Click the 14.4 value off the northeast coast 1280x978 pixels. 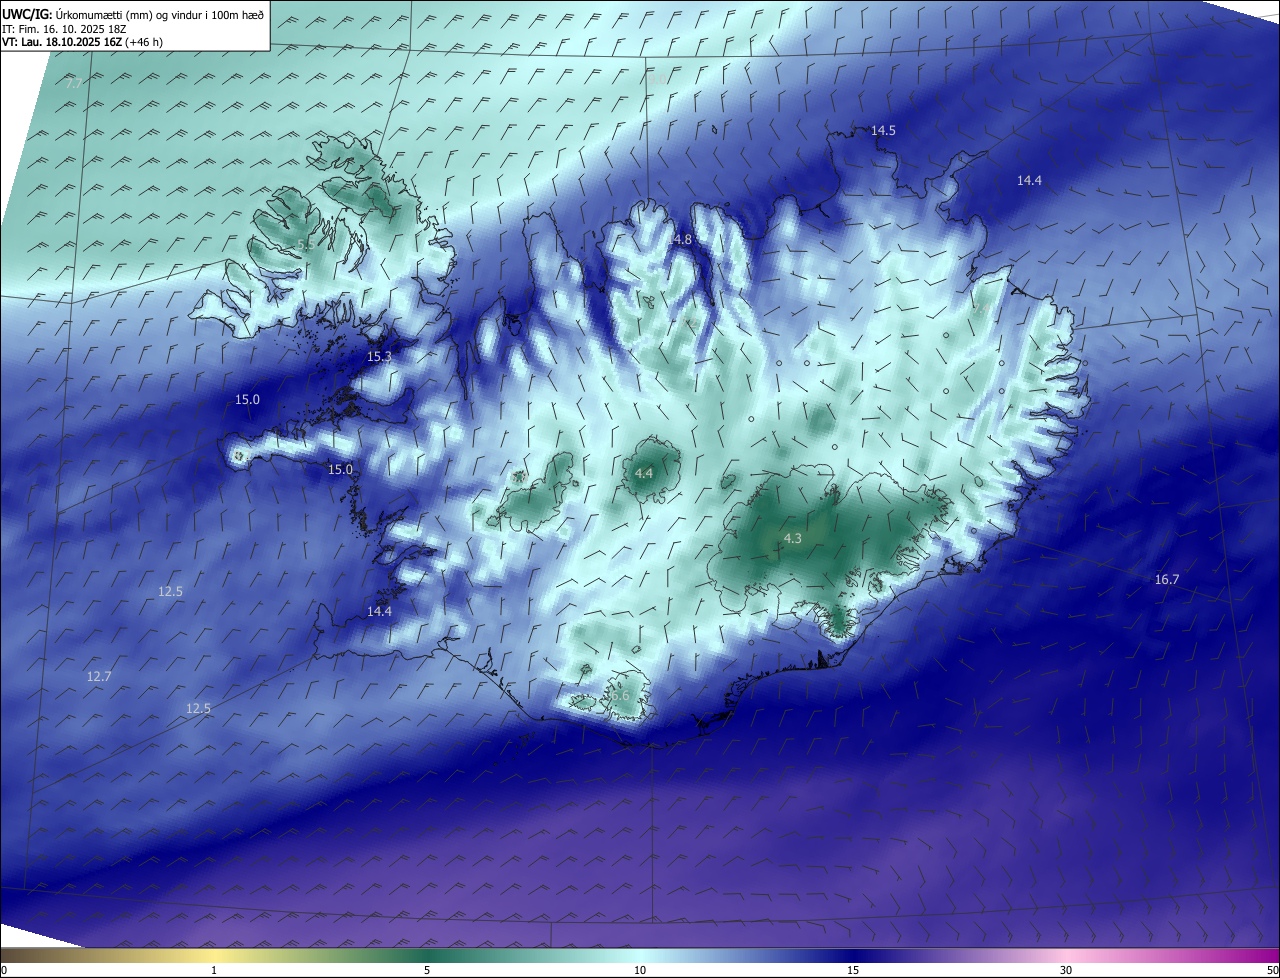(x=1029, y=181)
